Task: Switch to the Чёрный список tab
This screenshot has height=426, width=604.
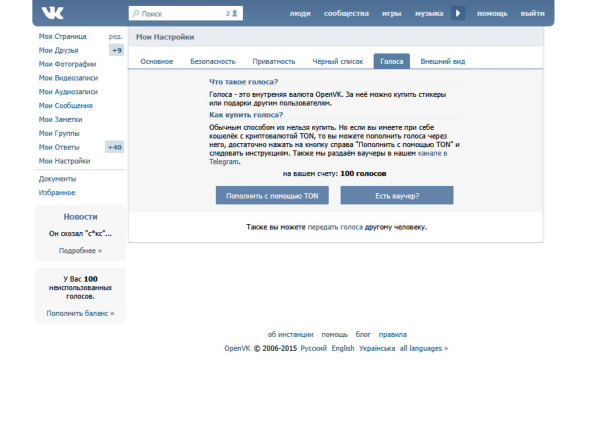Action: pyautogui.click(x=338, y=61)
